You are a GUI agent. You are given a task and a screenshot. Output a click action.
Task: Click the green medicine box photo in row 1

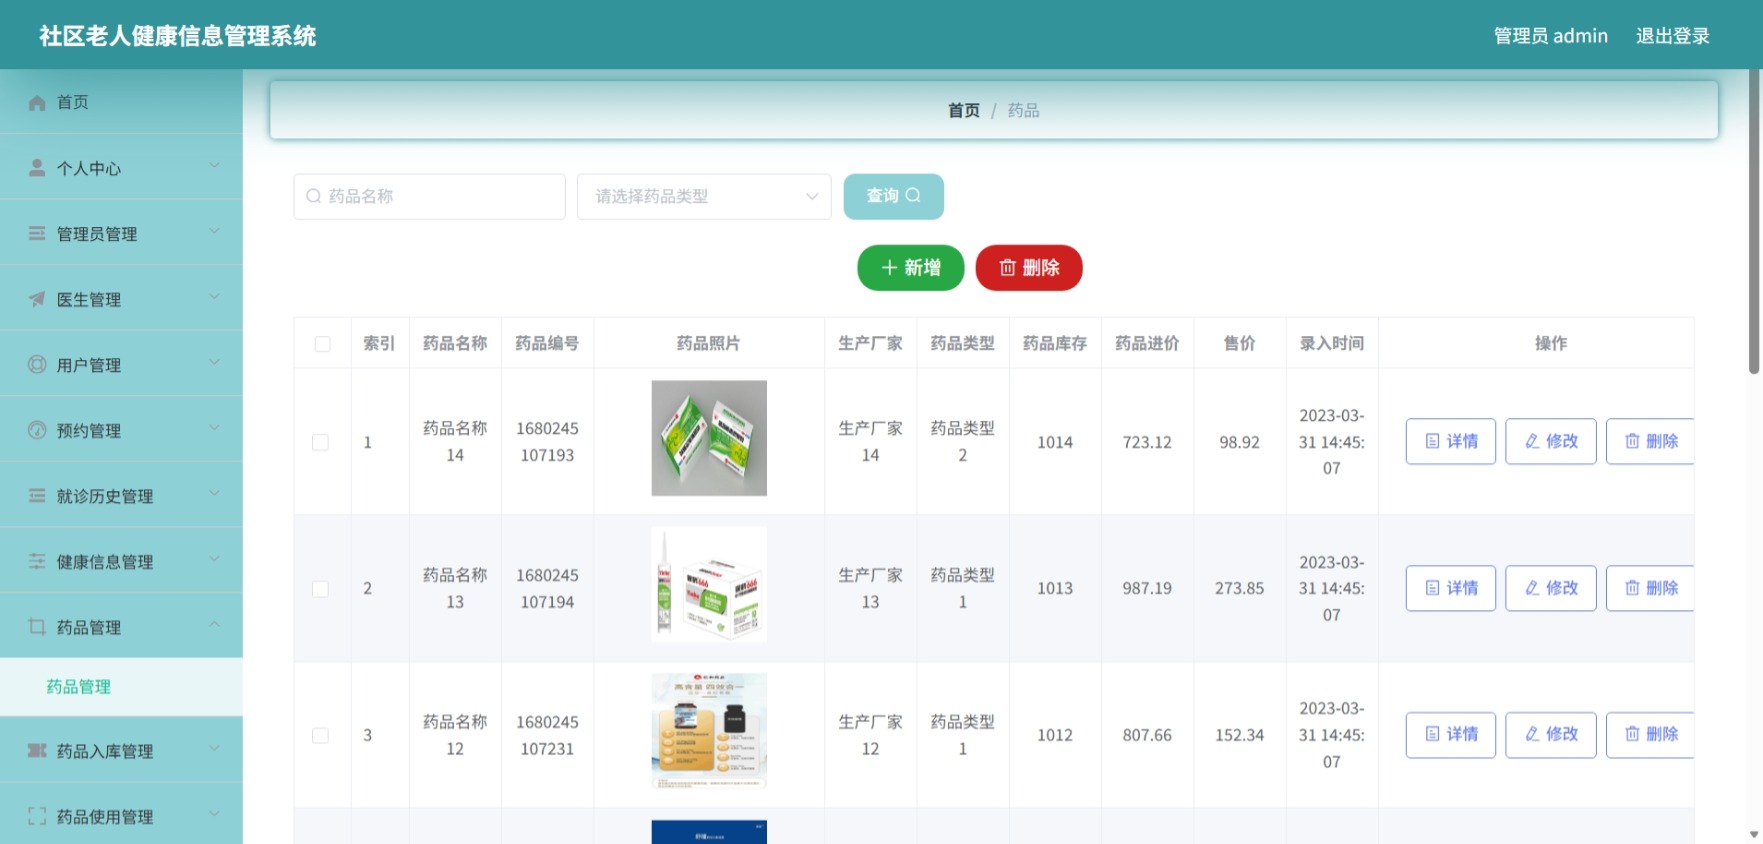709,438
